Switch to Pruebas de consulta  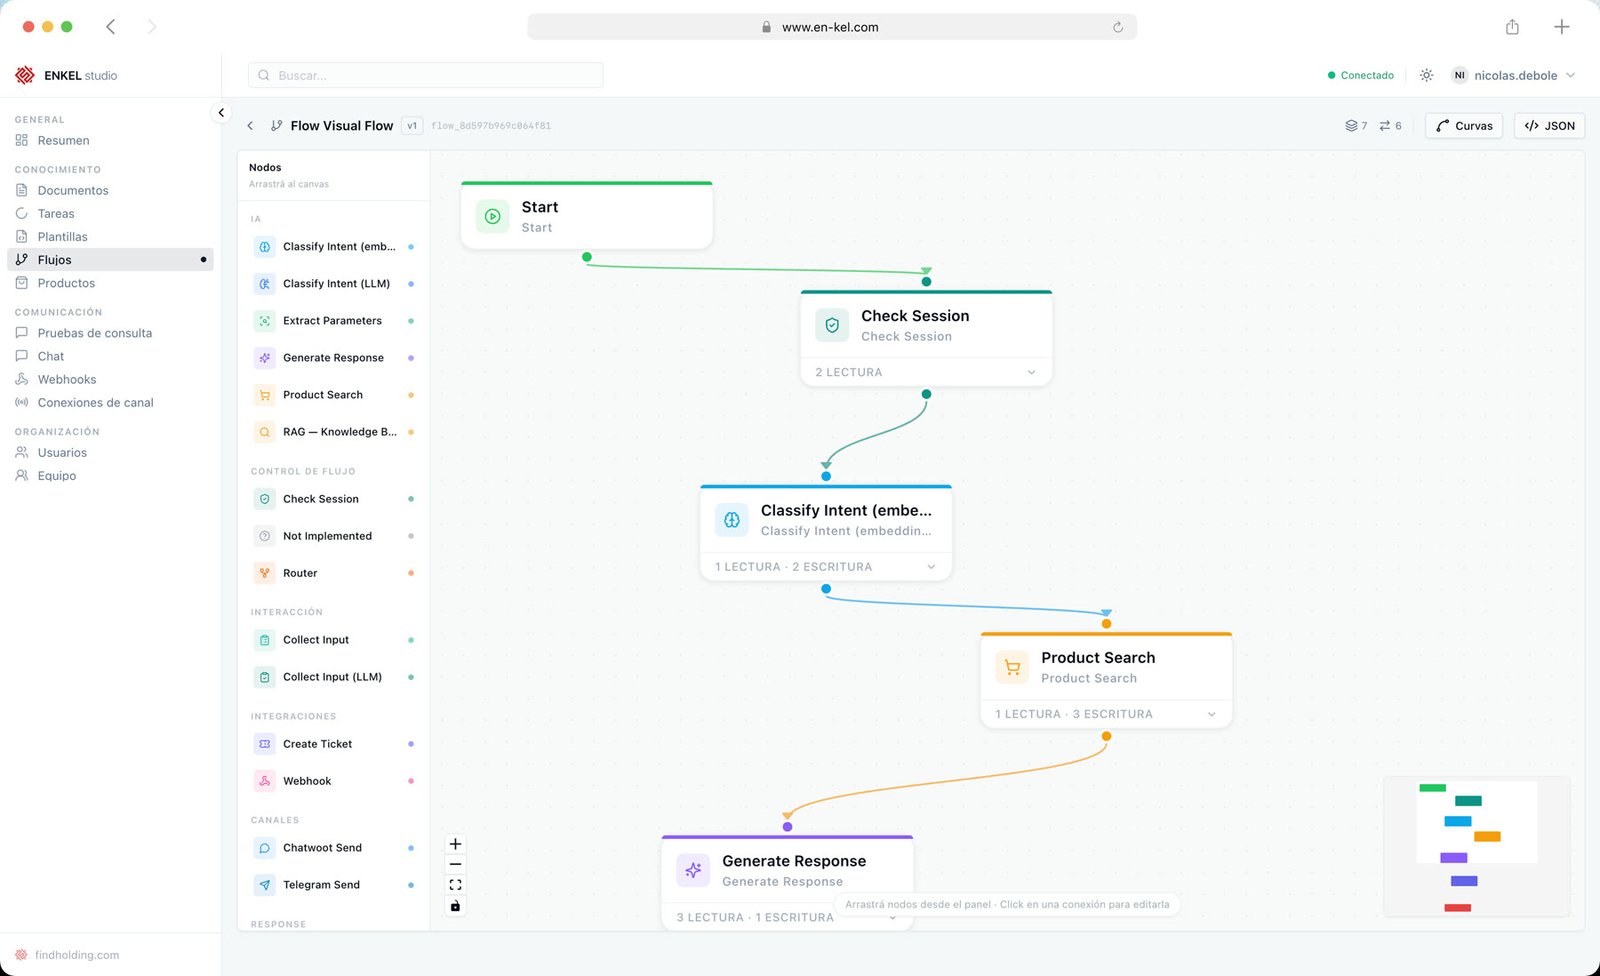click(x=95, y=332)
